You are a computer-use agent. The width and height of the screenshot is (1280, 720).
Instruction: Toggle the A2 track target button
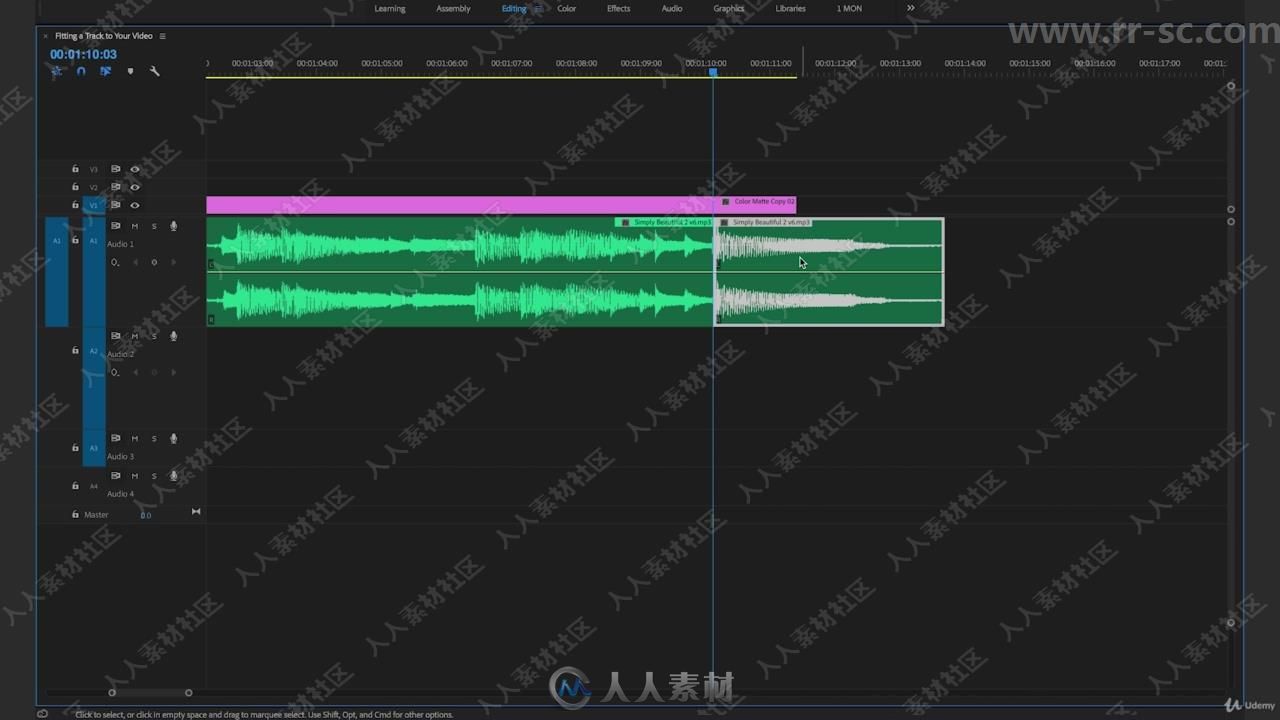(x=94, y=377)
